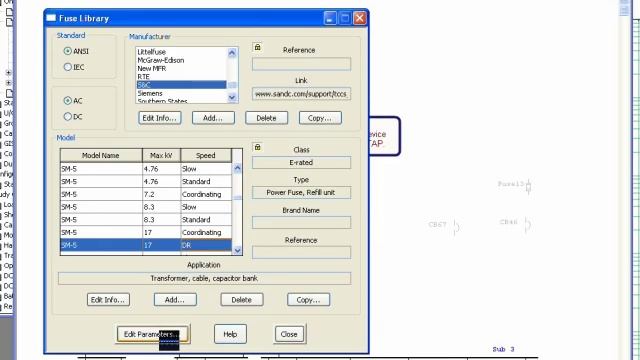Viewport: 640px width, 360px height.
Task: Click the Close button in dialog
Action: (x=289, y=334)
